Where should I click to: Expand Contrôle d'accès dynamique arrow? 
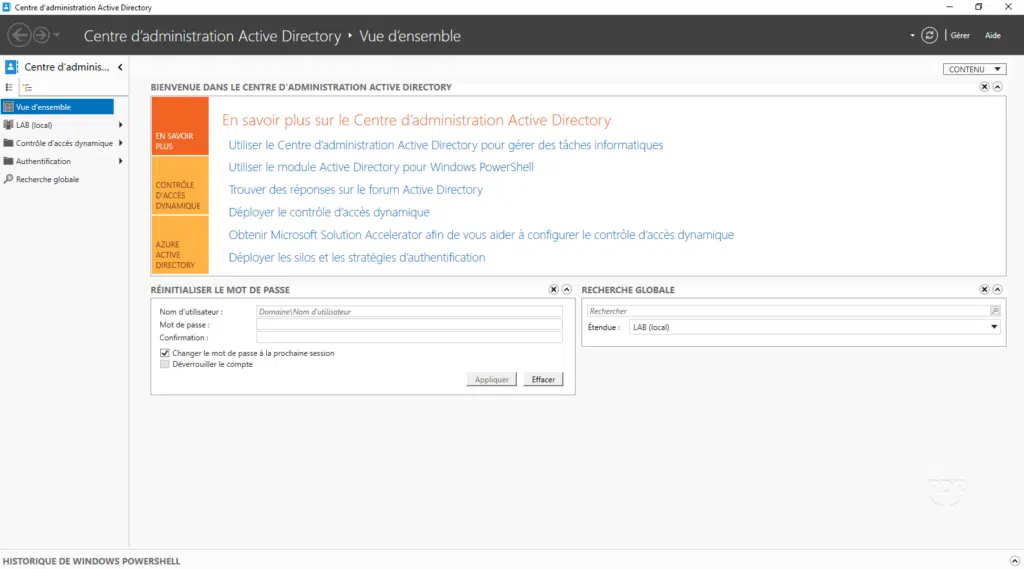(x=120, y=143)
